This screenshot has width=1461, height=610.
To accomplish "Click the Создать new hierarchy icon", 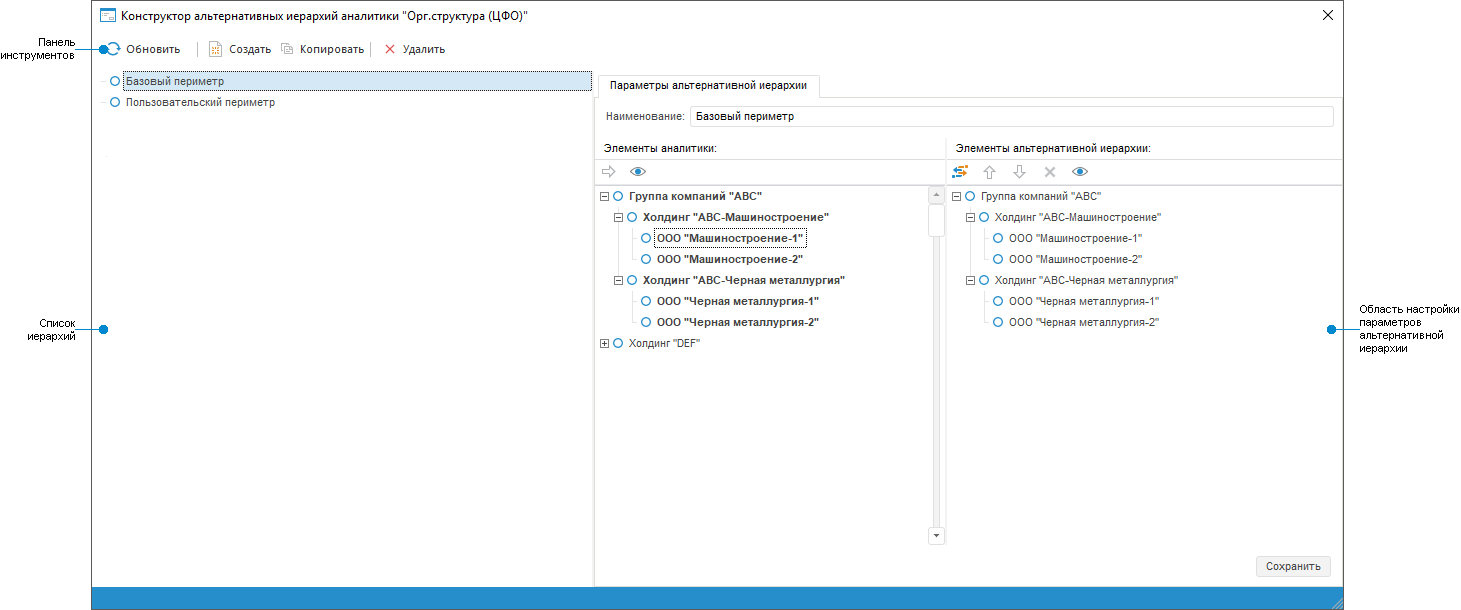I will (x=215, y=48).
